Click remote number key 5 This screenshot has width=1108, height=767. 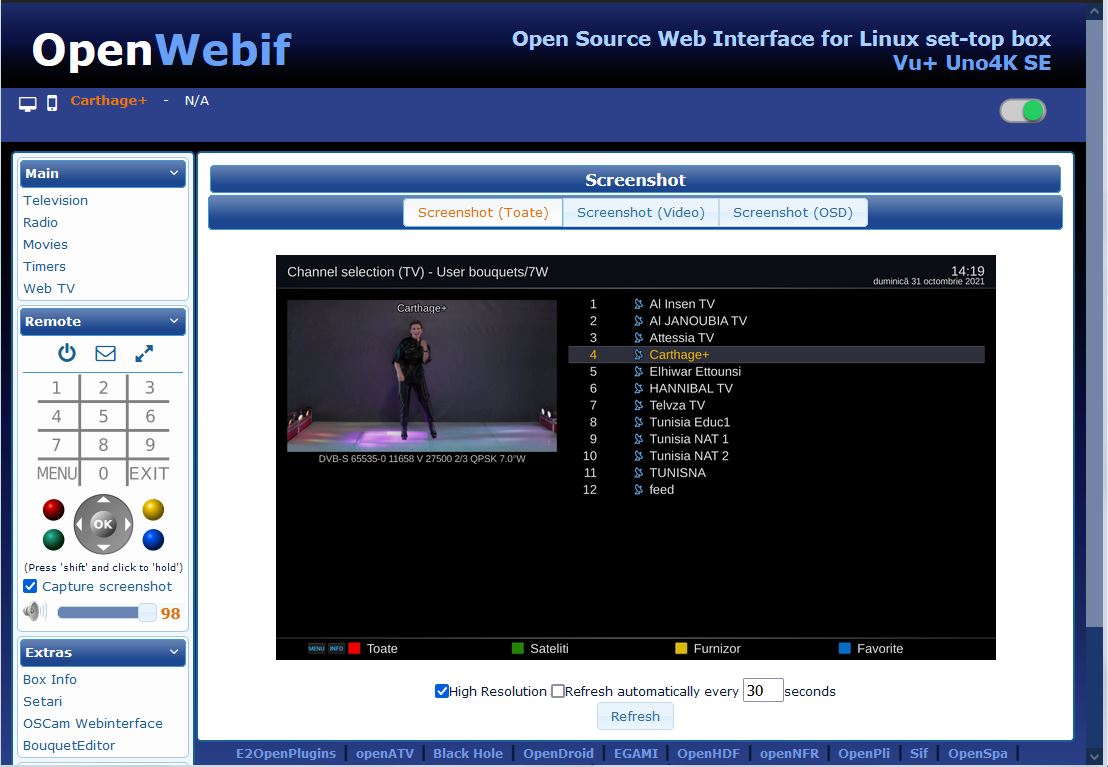pyautogui.click(x=103, y=416)
